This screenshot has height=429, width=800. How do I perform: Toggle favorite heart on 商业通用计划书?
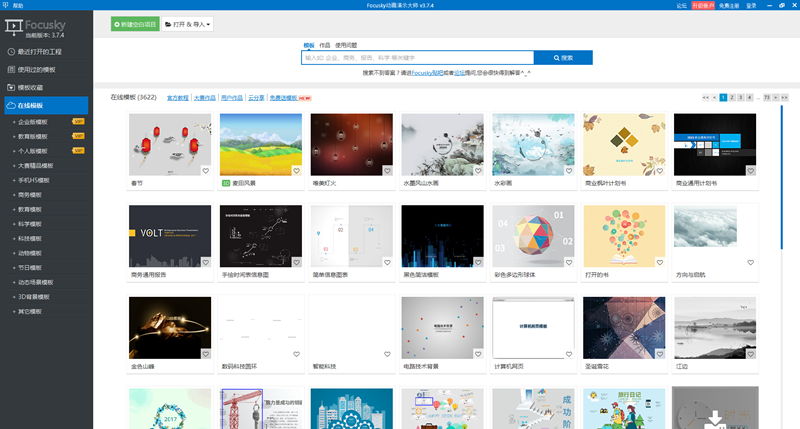coord(750,171)
